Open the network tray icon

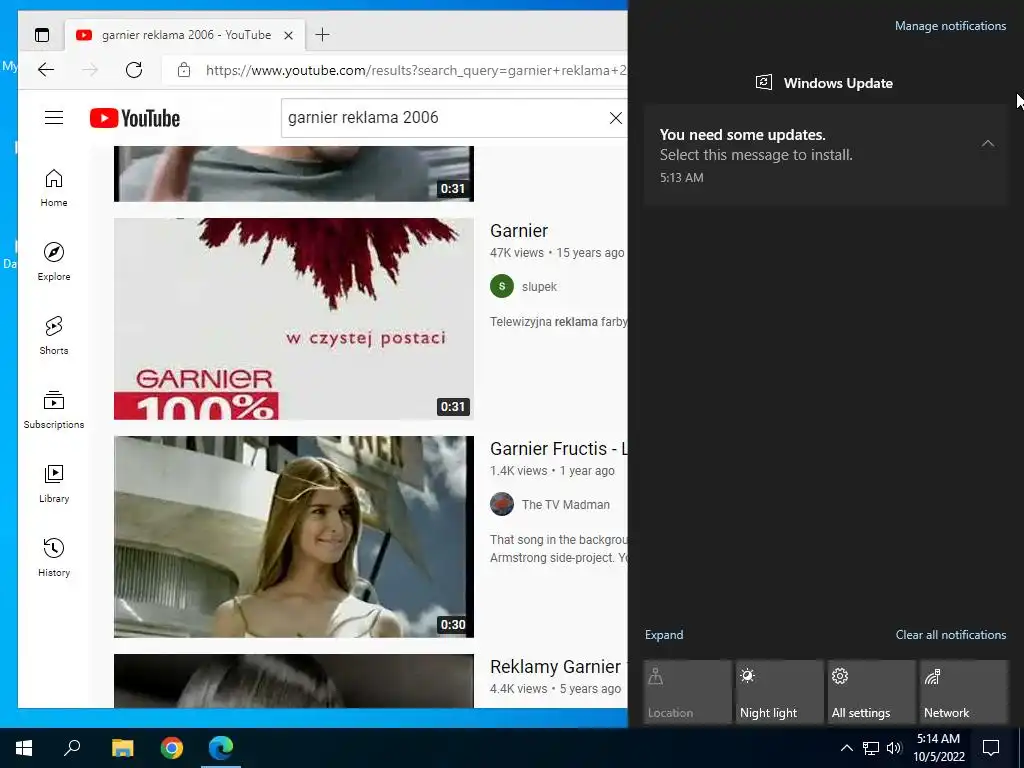[x=871, y=748]
